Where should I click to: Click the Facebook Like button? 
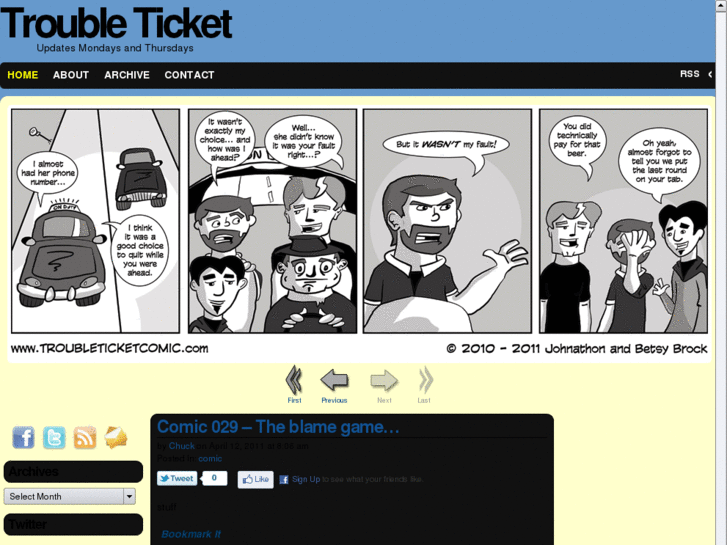[255, 479]
